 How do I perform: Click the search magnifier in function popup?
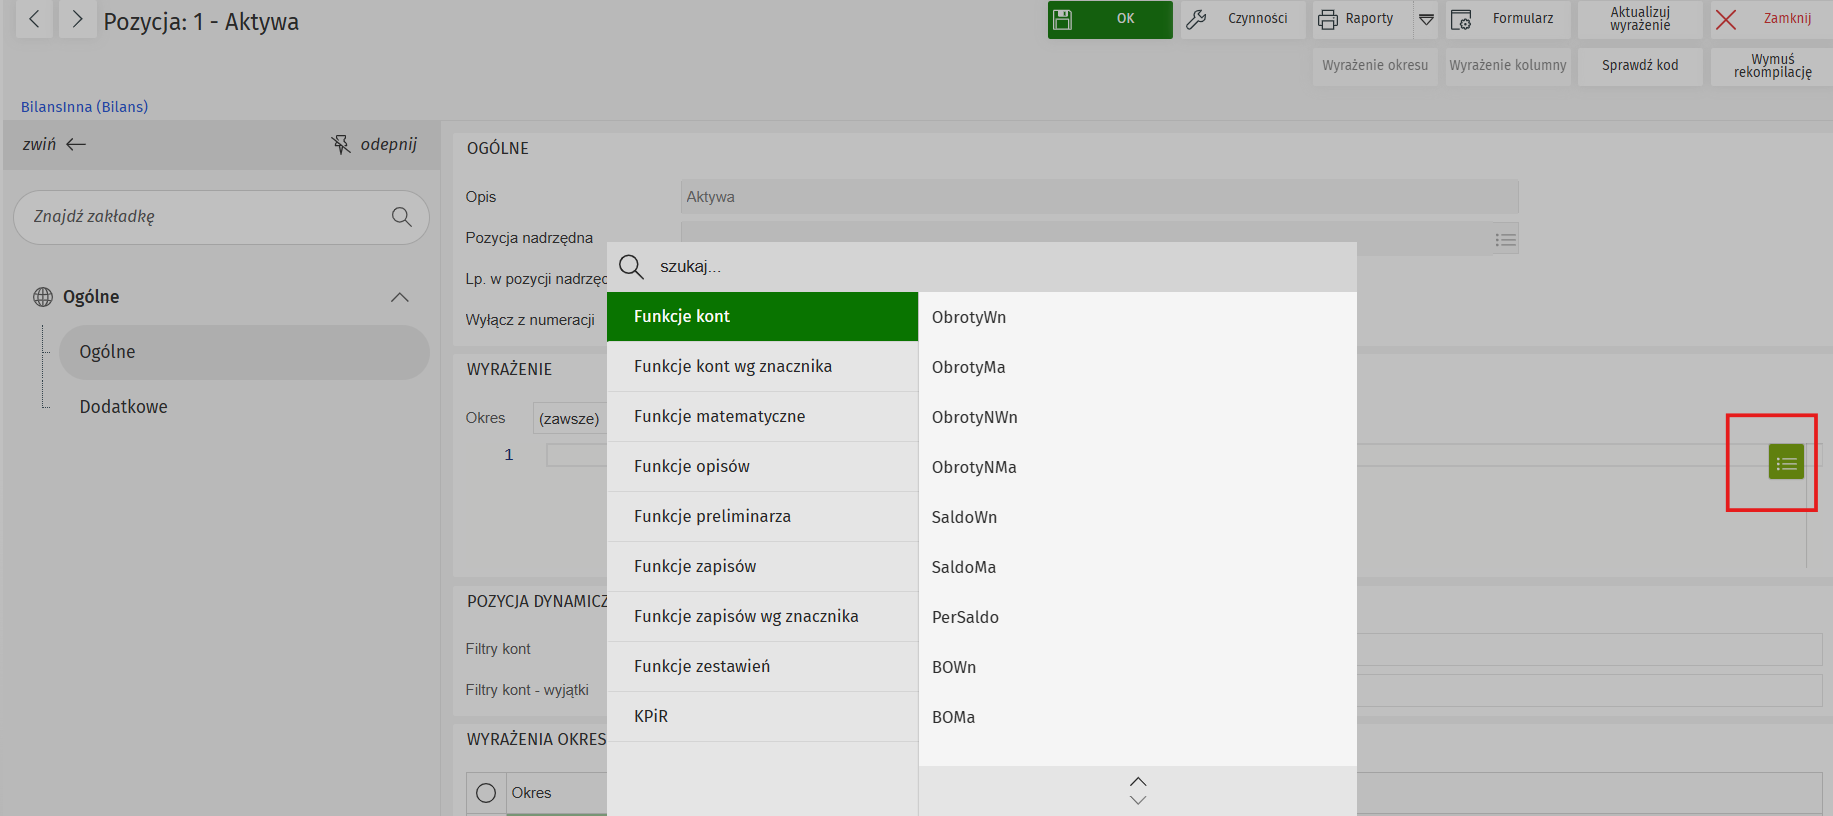click(631, 267)
